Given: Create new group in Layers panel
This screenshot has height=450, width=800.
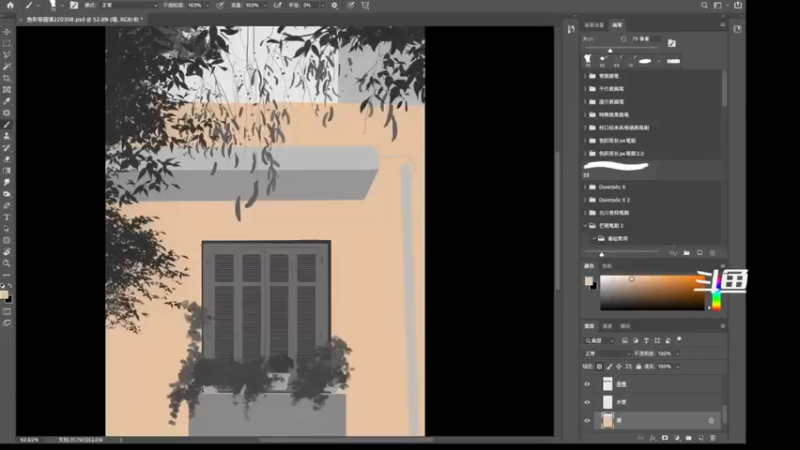Looking at the screenshot, I should click(689, 438).
